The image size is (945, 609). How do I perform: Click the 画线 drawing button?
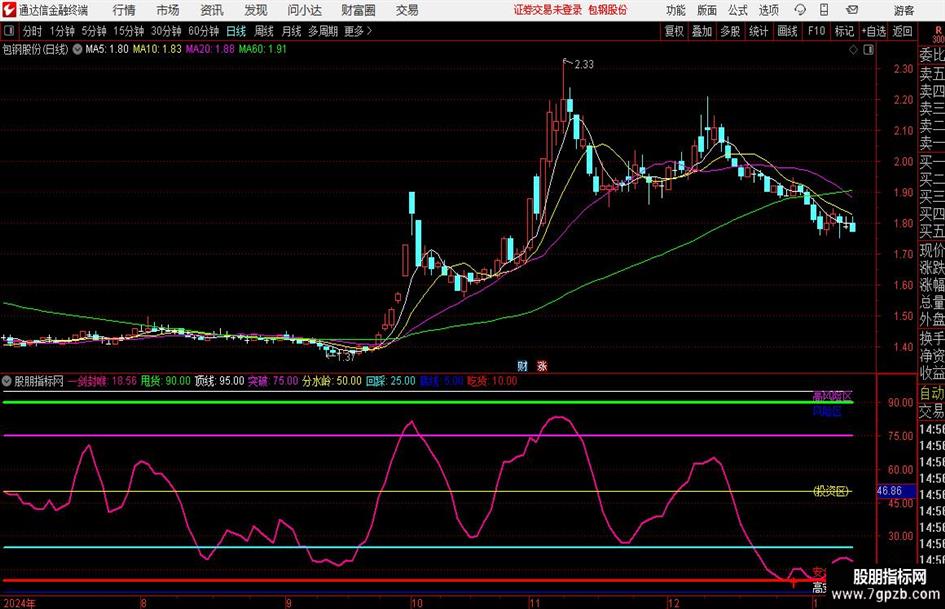(787, 31)
